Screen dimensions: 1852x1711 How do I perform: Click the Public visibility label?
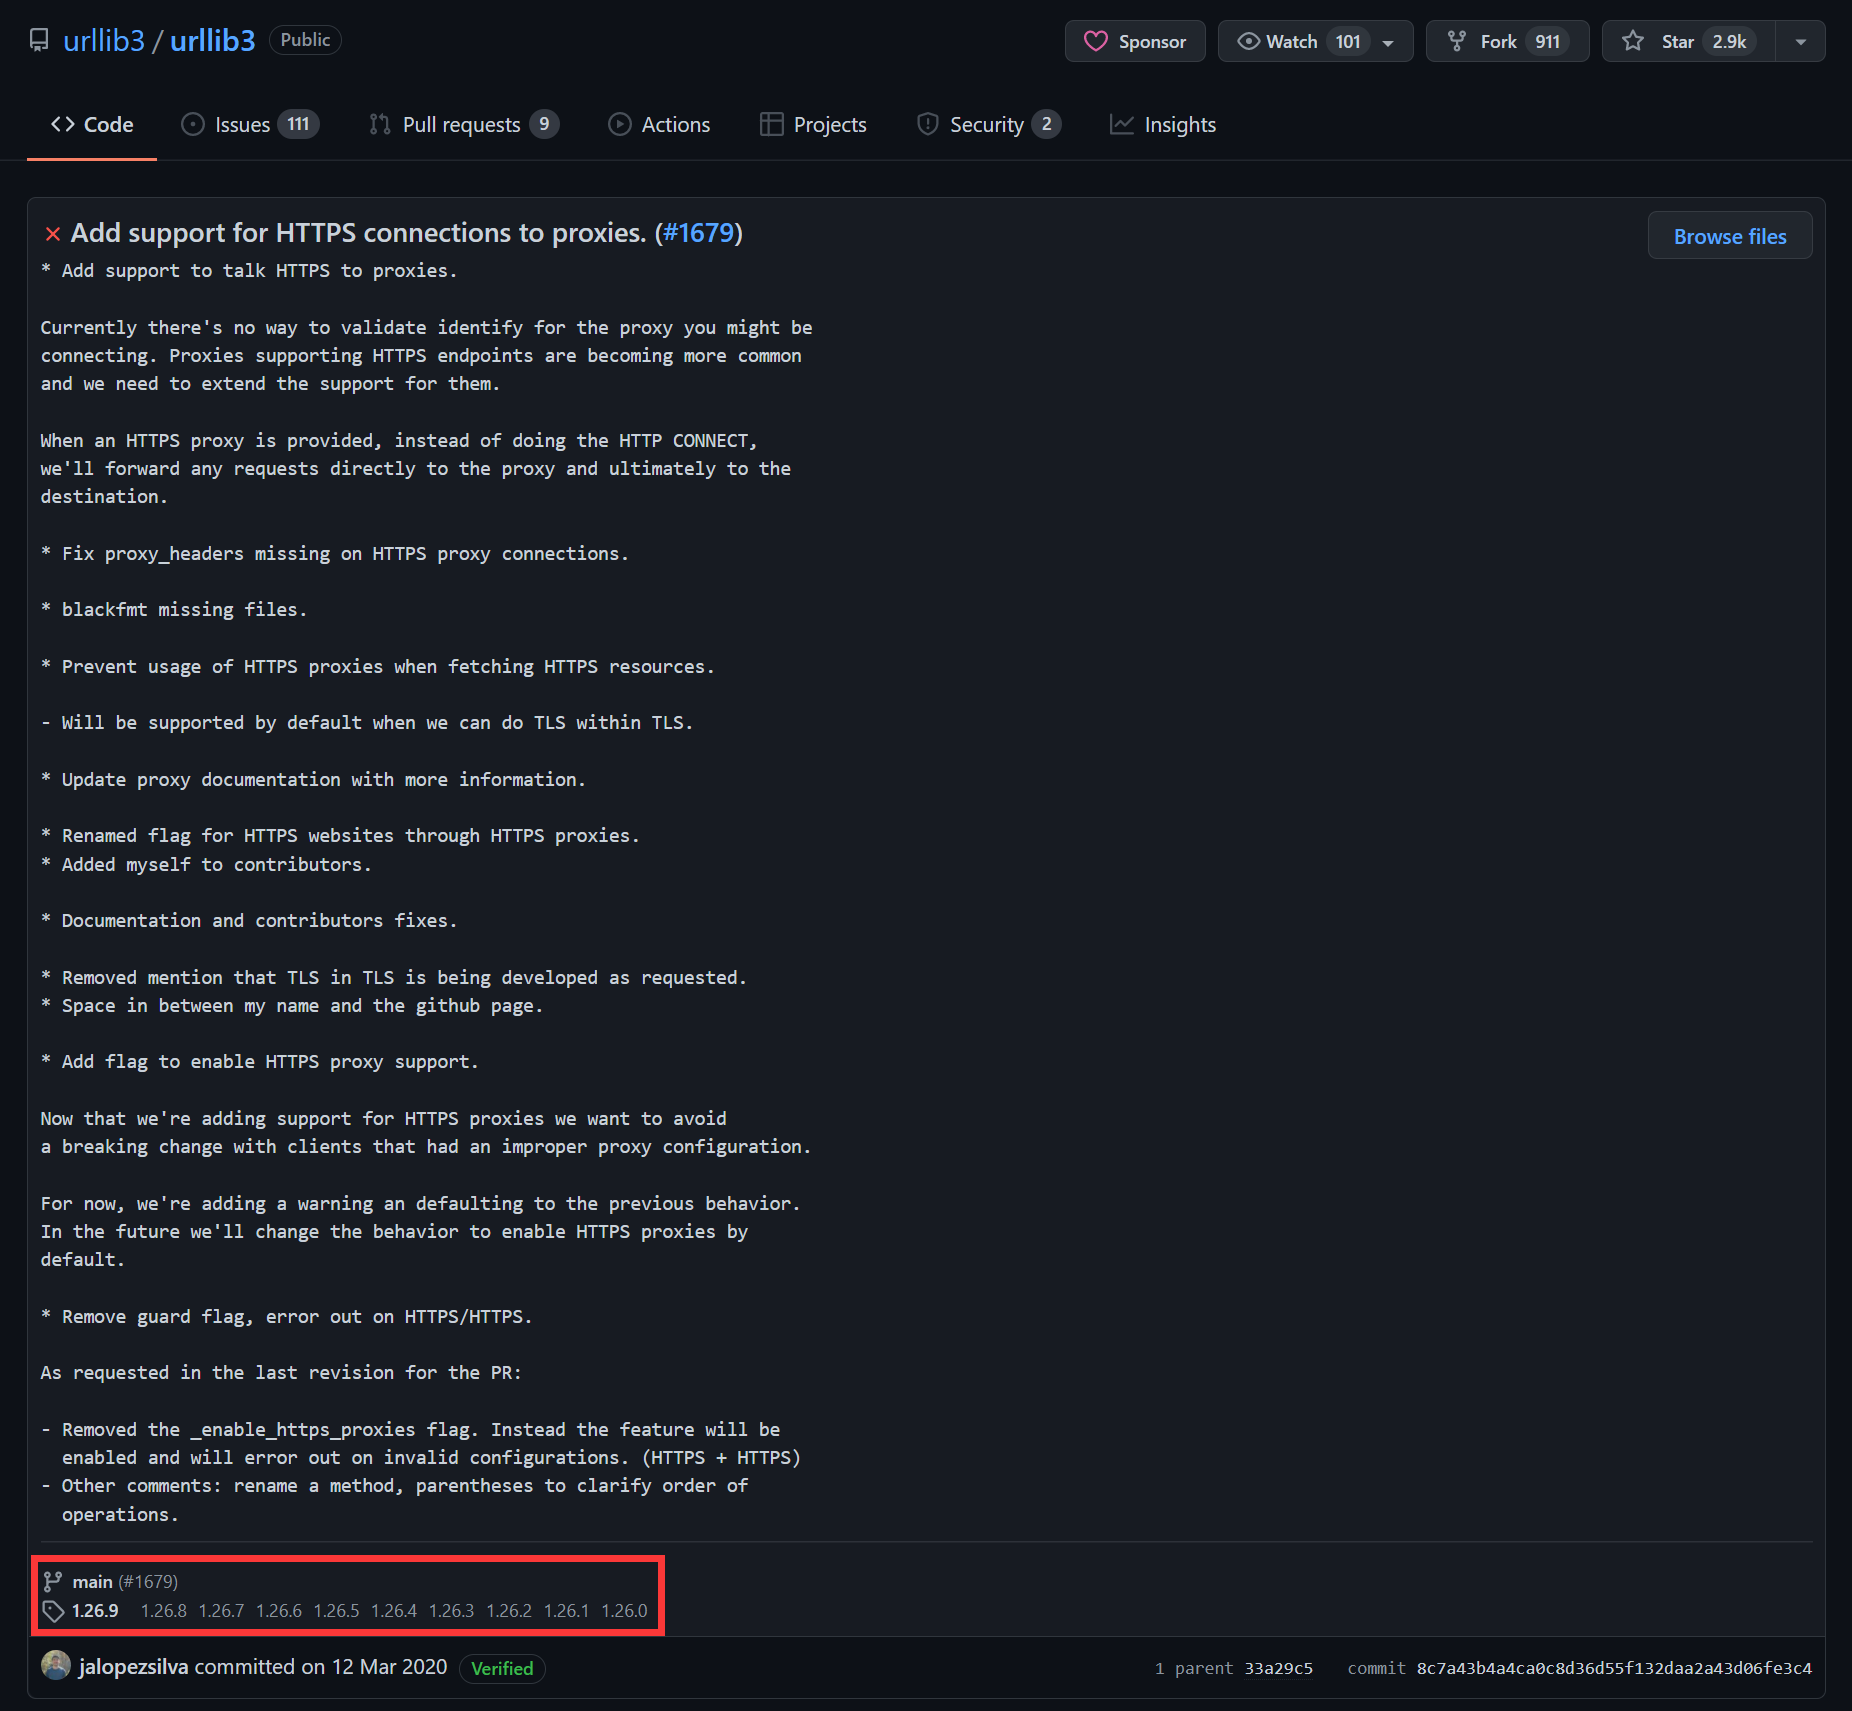click(305, 40)
